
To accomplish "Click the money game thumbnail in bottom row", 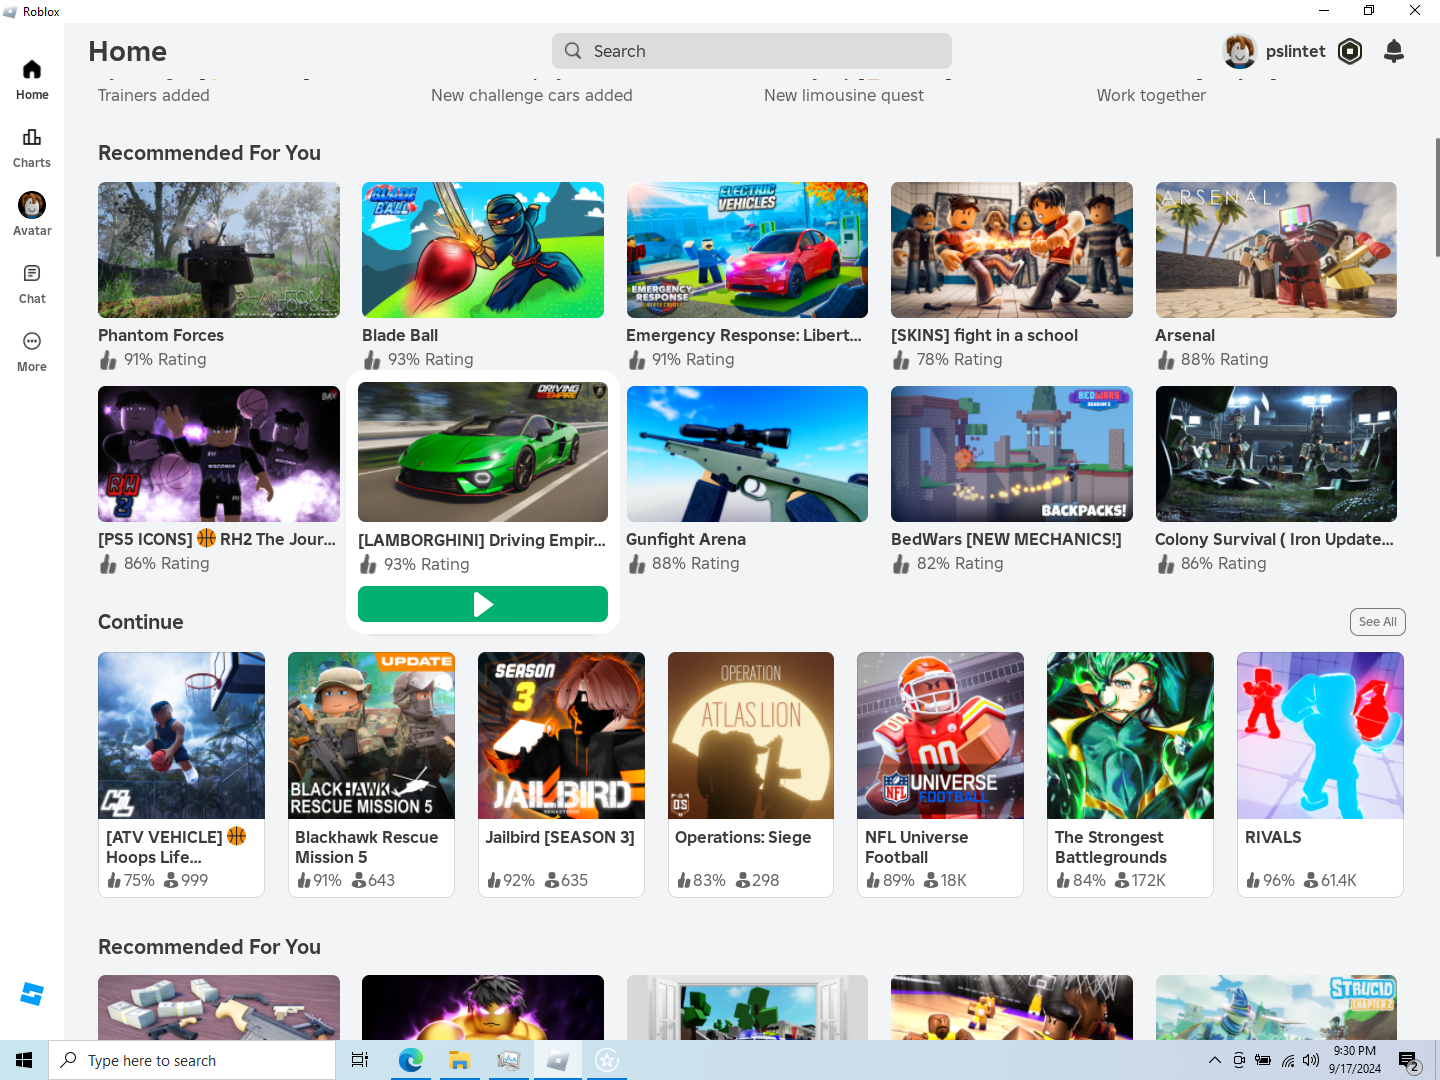I will tap(219, 1007).
